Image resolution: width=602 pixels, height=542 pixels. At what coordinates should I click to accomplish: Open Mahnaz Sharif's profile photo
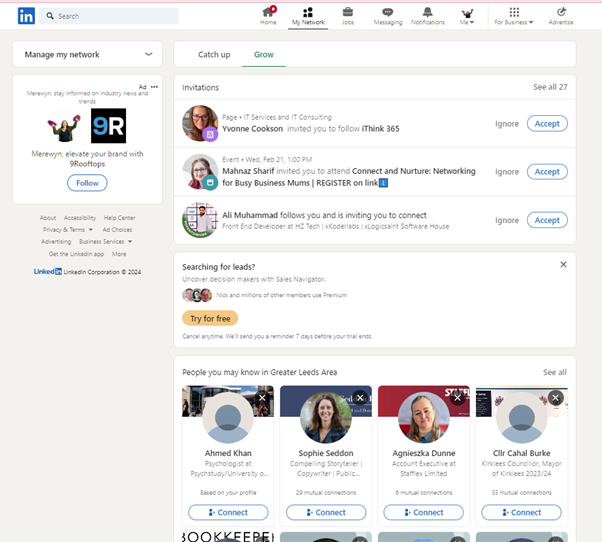coord(200,172)
